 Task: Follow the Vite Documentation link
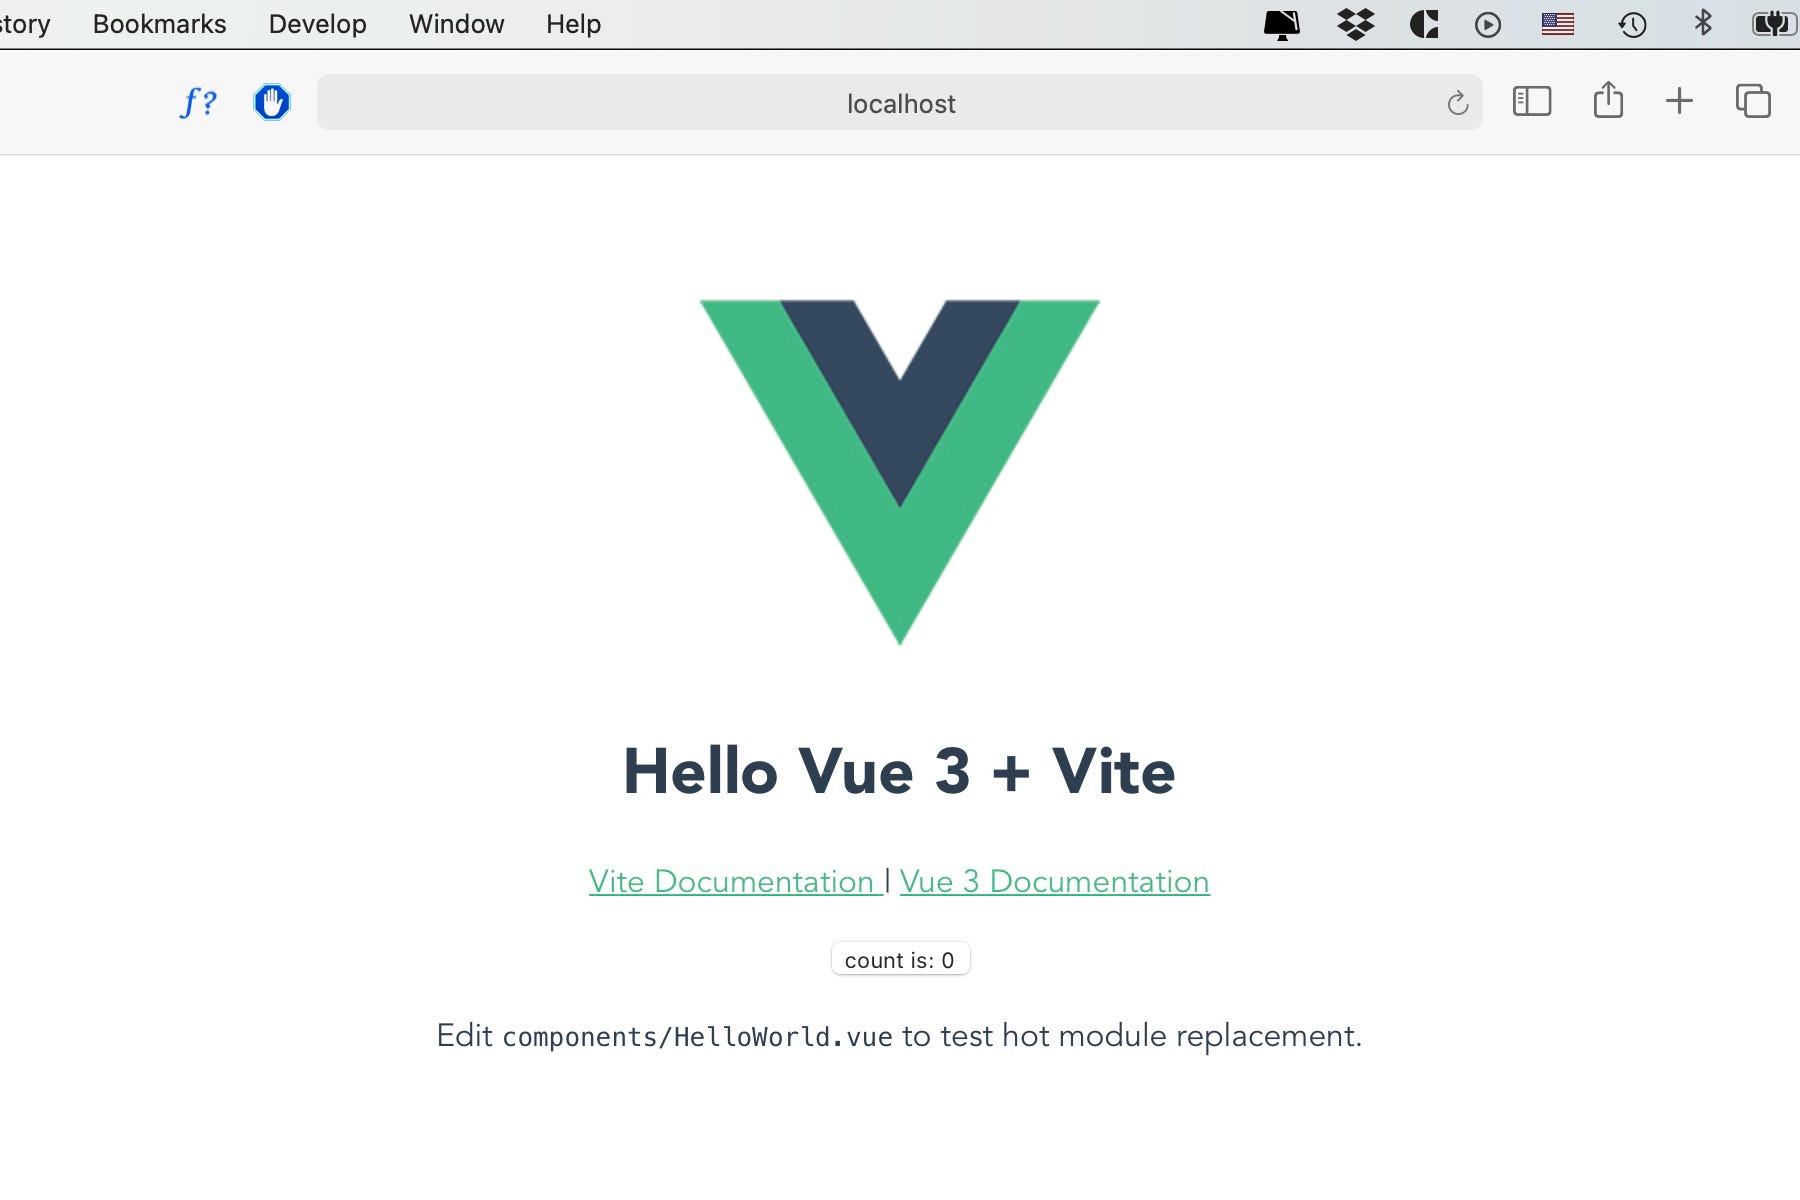tap(734, 881)
